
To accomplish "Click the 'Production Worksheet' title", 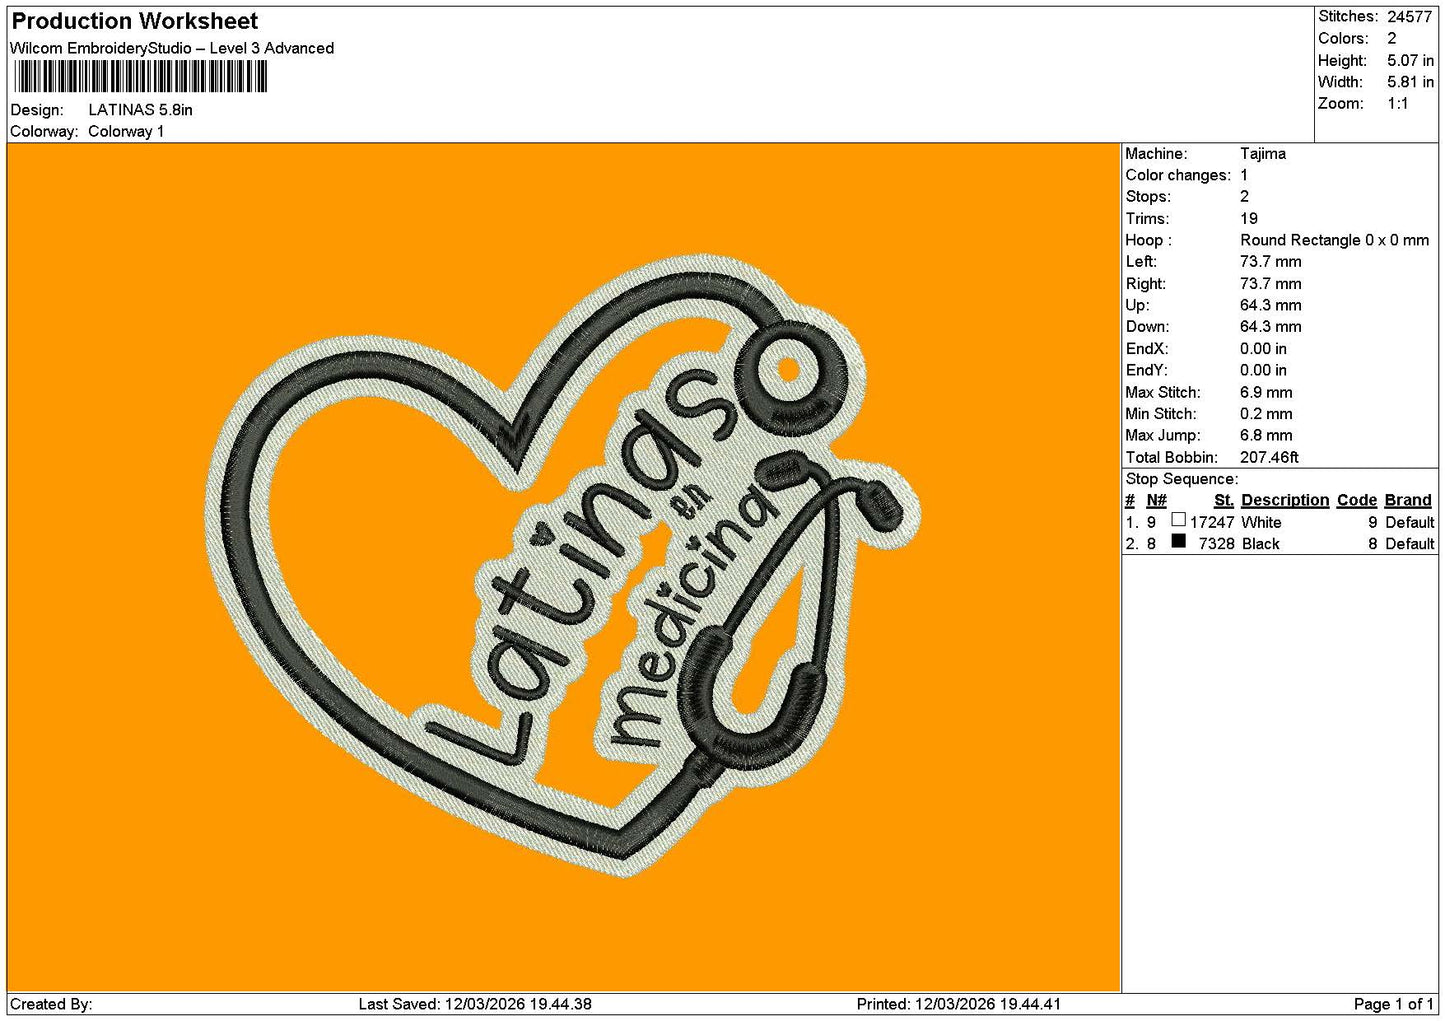I will tap(134, 21).
